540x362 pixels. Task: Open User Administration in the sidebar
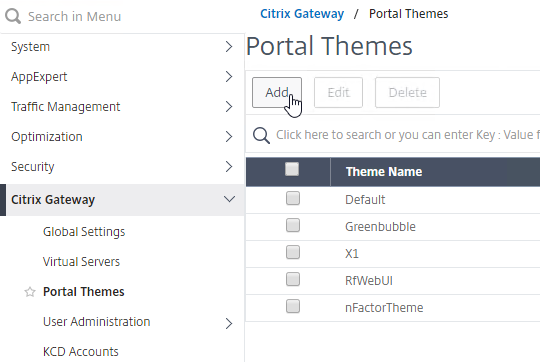(x=96, y=322)
